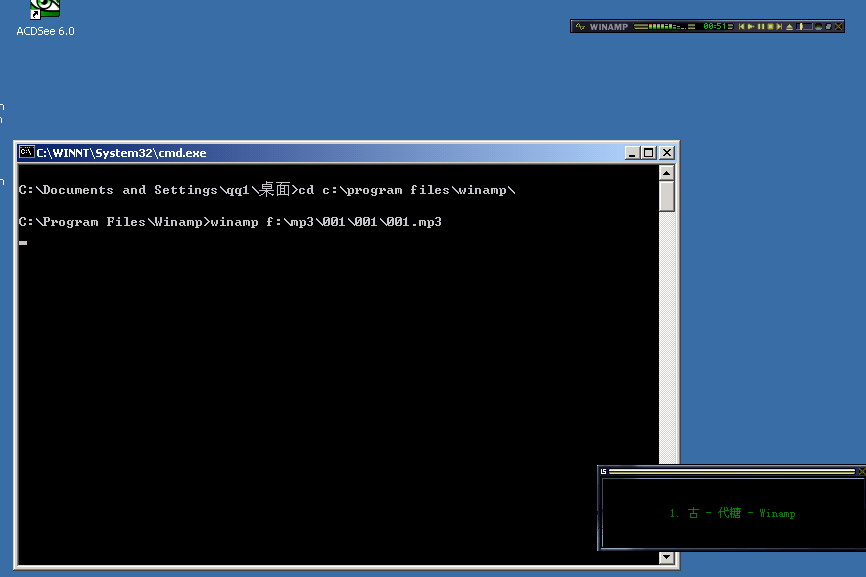The image size is (866, 577).
Task: Click Winamp's seek position slider
Action: point(804,27)
